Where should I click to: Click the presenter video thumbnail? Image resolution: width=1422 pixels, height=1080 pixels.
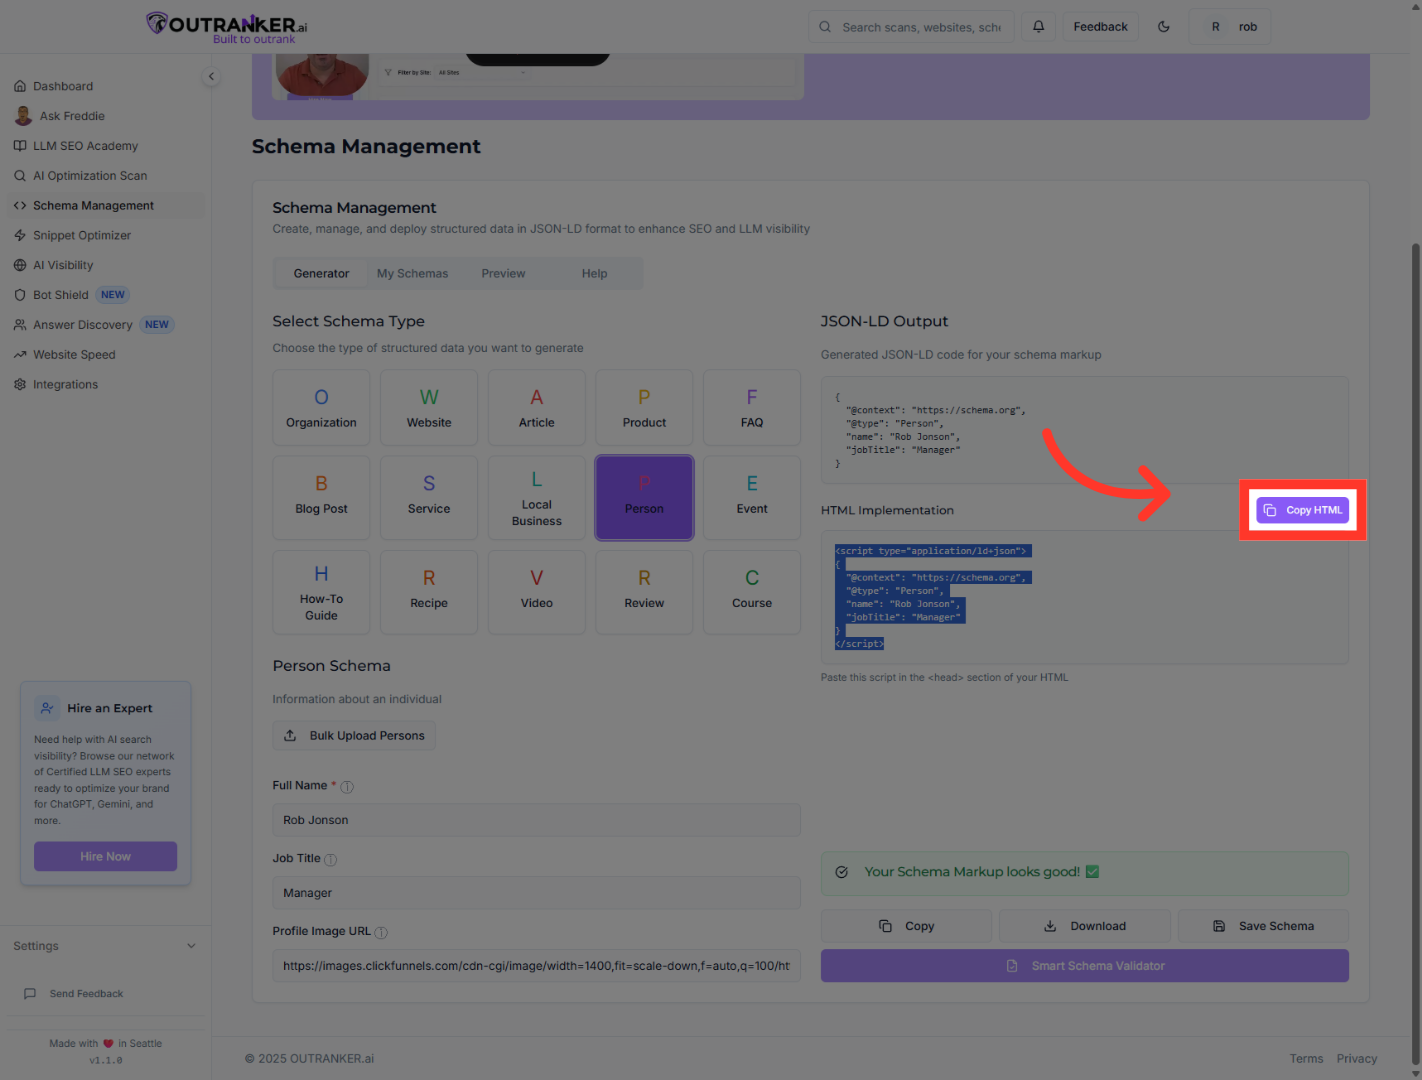coord(322,75)
